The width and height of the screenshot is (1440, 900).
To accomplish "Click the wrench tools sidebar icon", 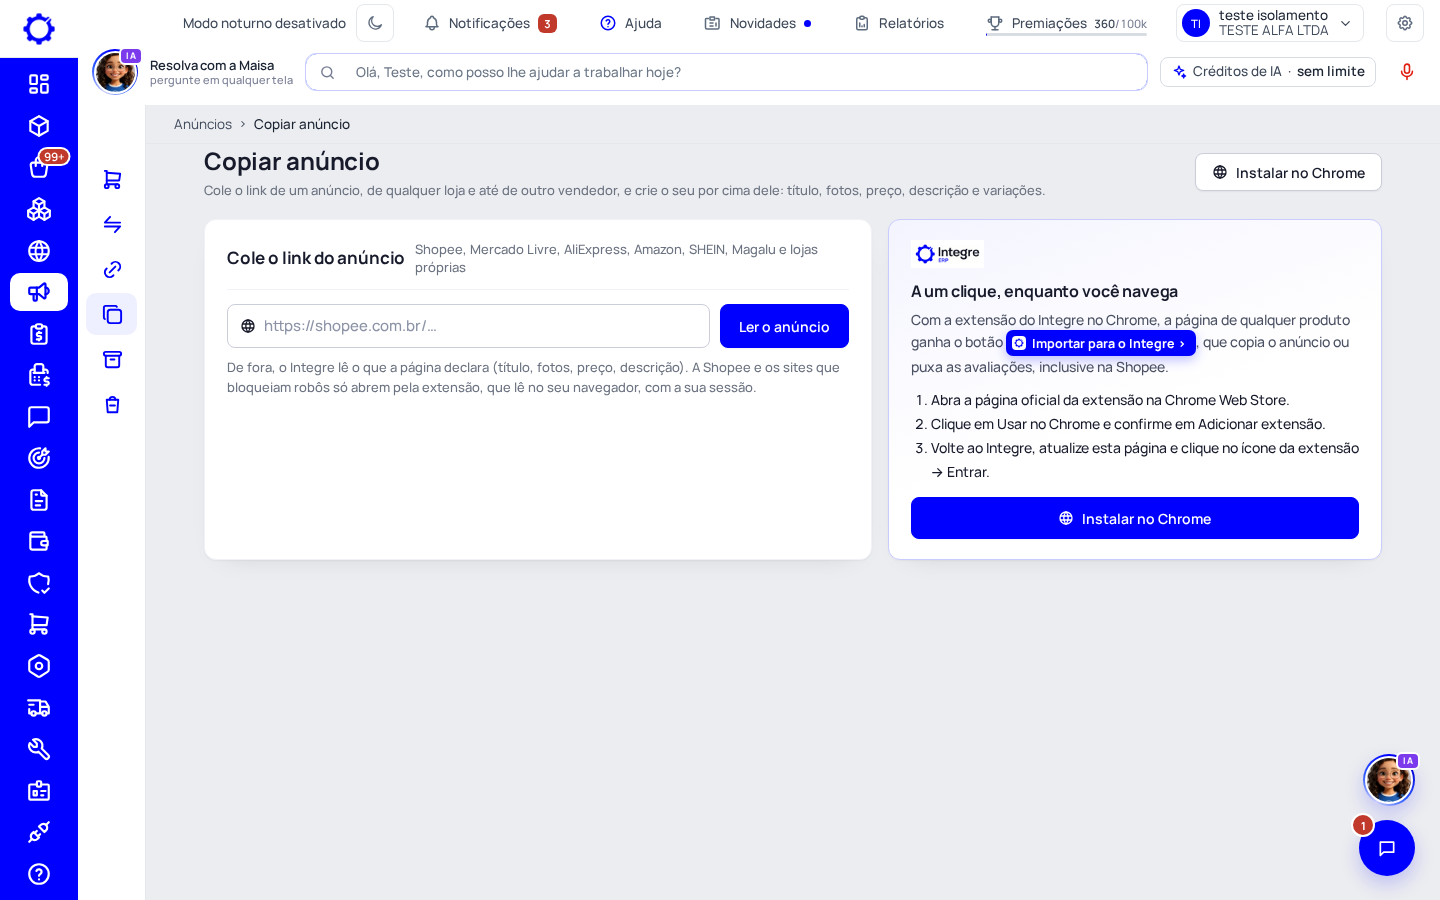I will (x=39, y=749).
